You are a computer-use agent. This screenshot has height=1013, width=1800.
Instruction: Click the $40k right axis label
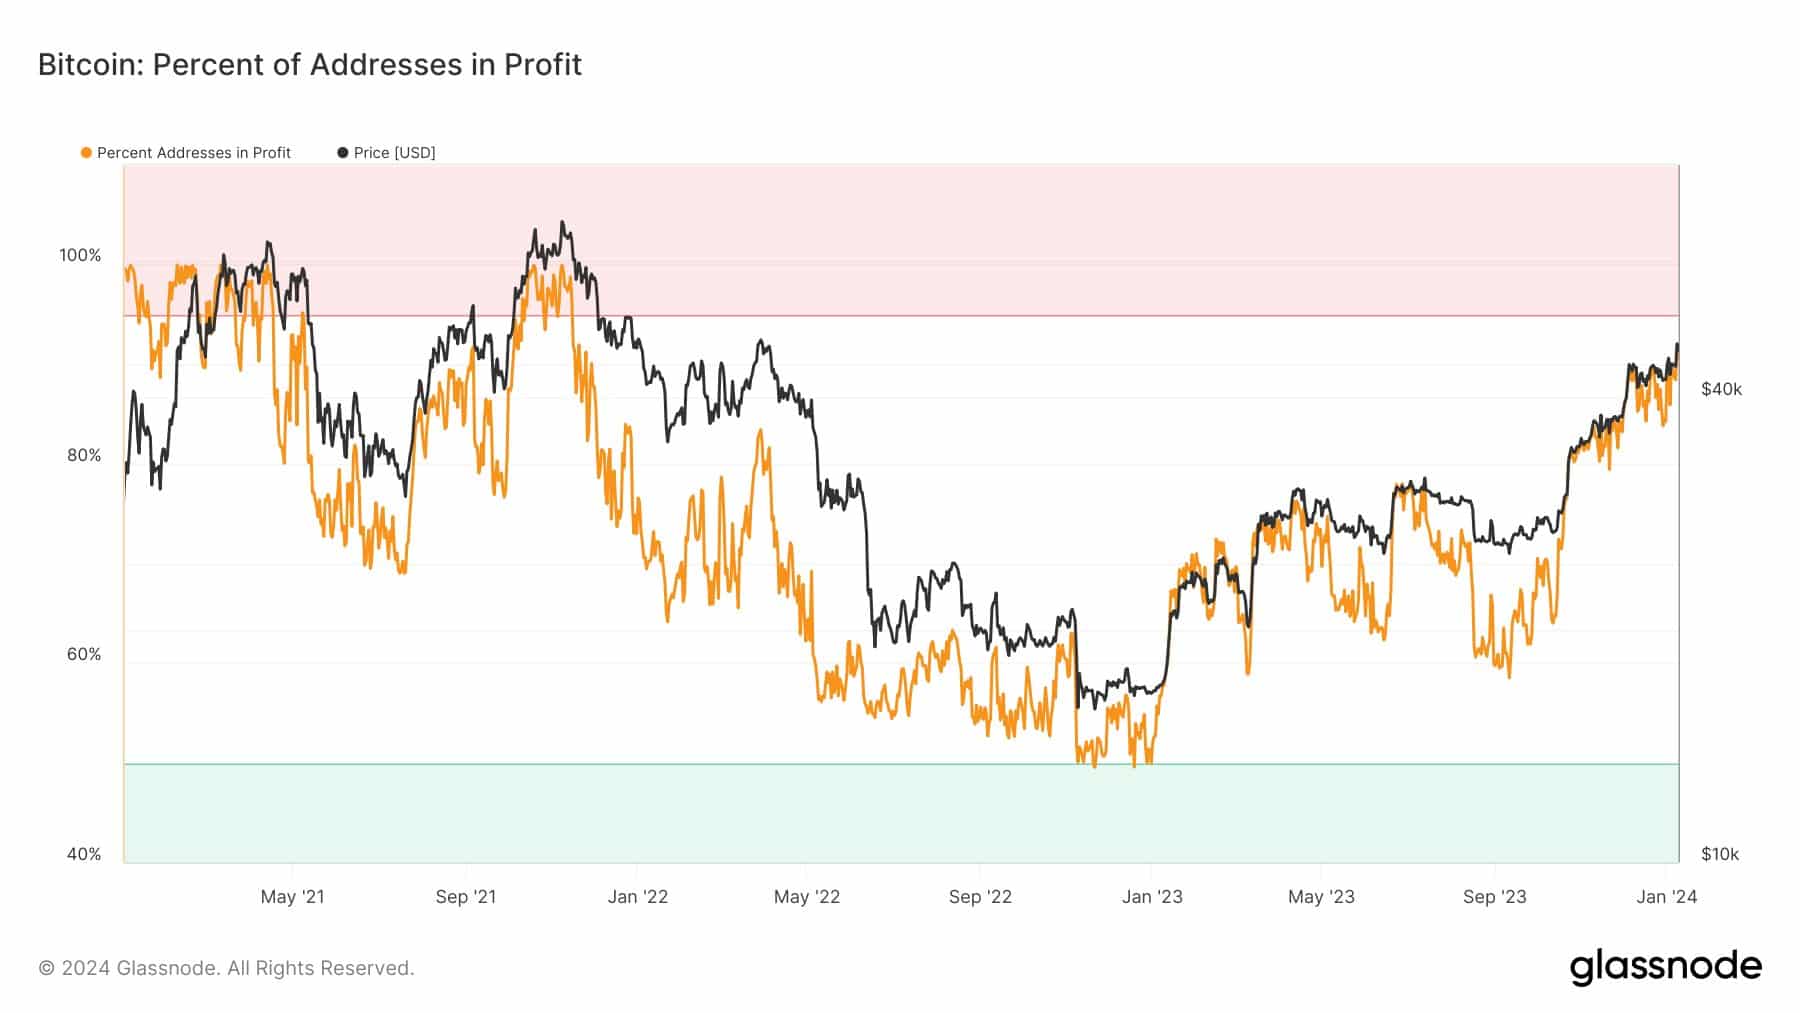[1721, 390]
